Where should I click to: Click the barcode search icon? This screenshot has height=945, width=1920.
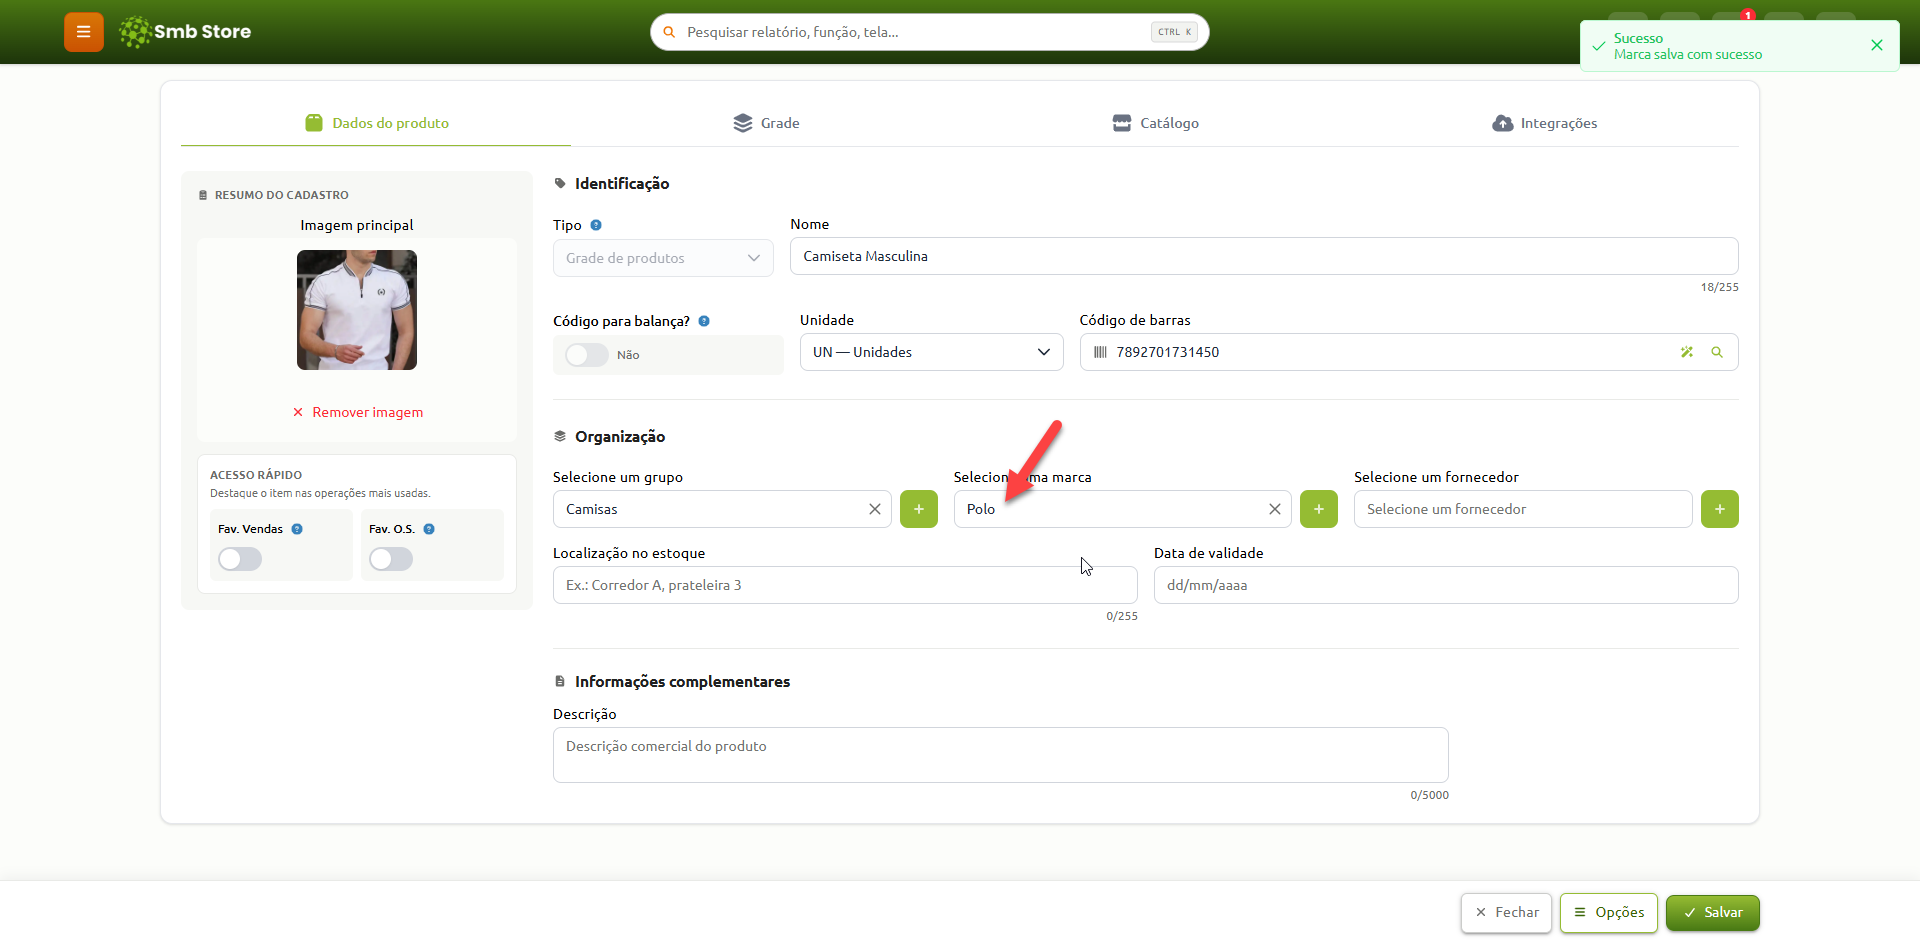pyautogui.click(x=1717, y=352)
